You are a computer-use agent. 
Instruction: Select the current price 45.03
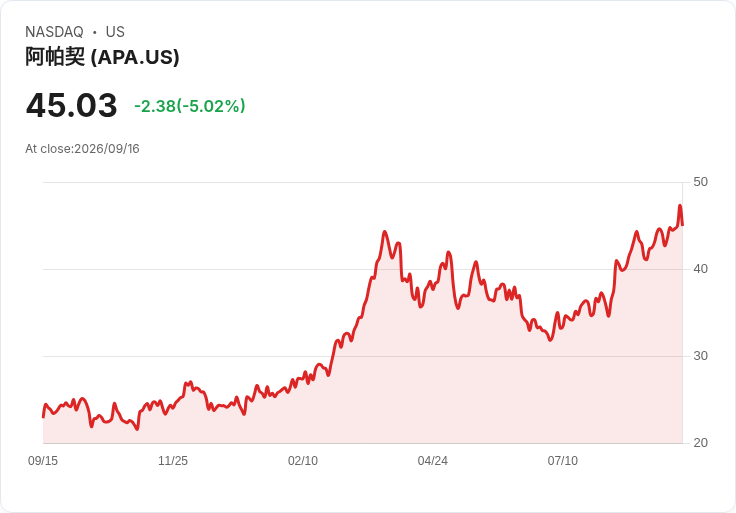71,105
